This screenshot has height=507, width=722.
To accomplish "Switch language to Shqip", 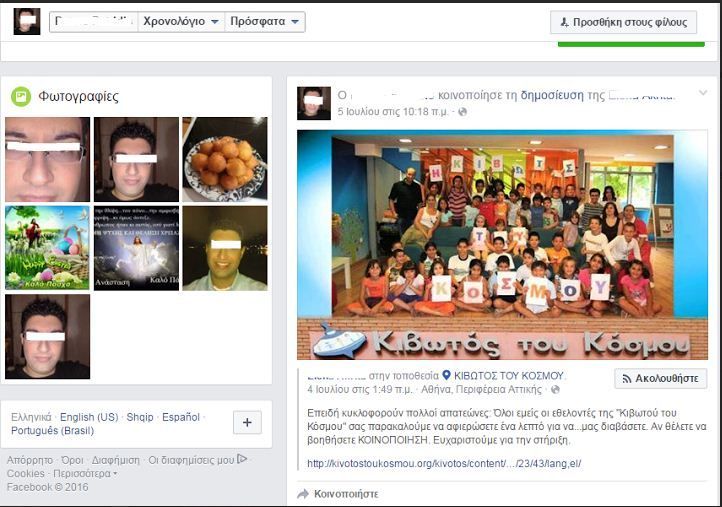I will [140, 417].
